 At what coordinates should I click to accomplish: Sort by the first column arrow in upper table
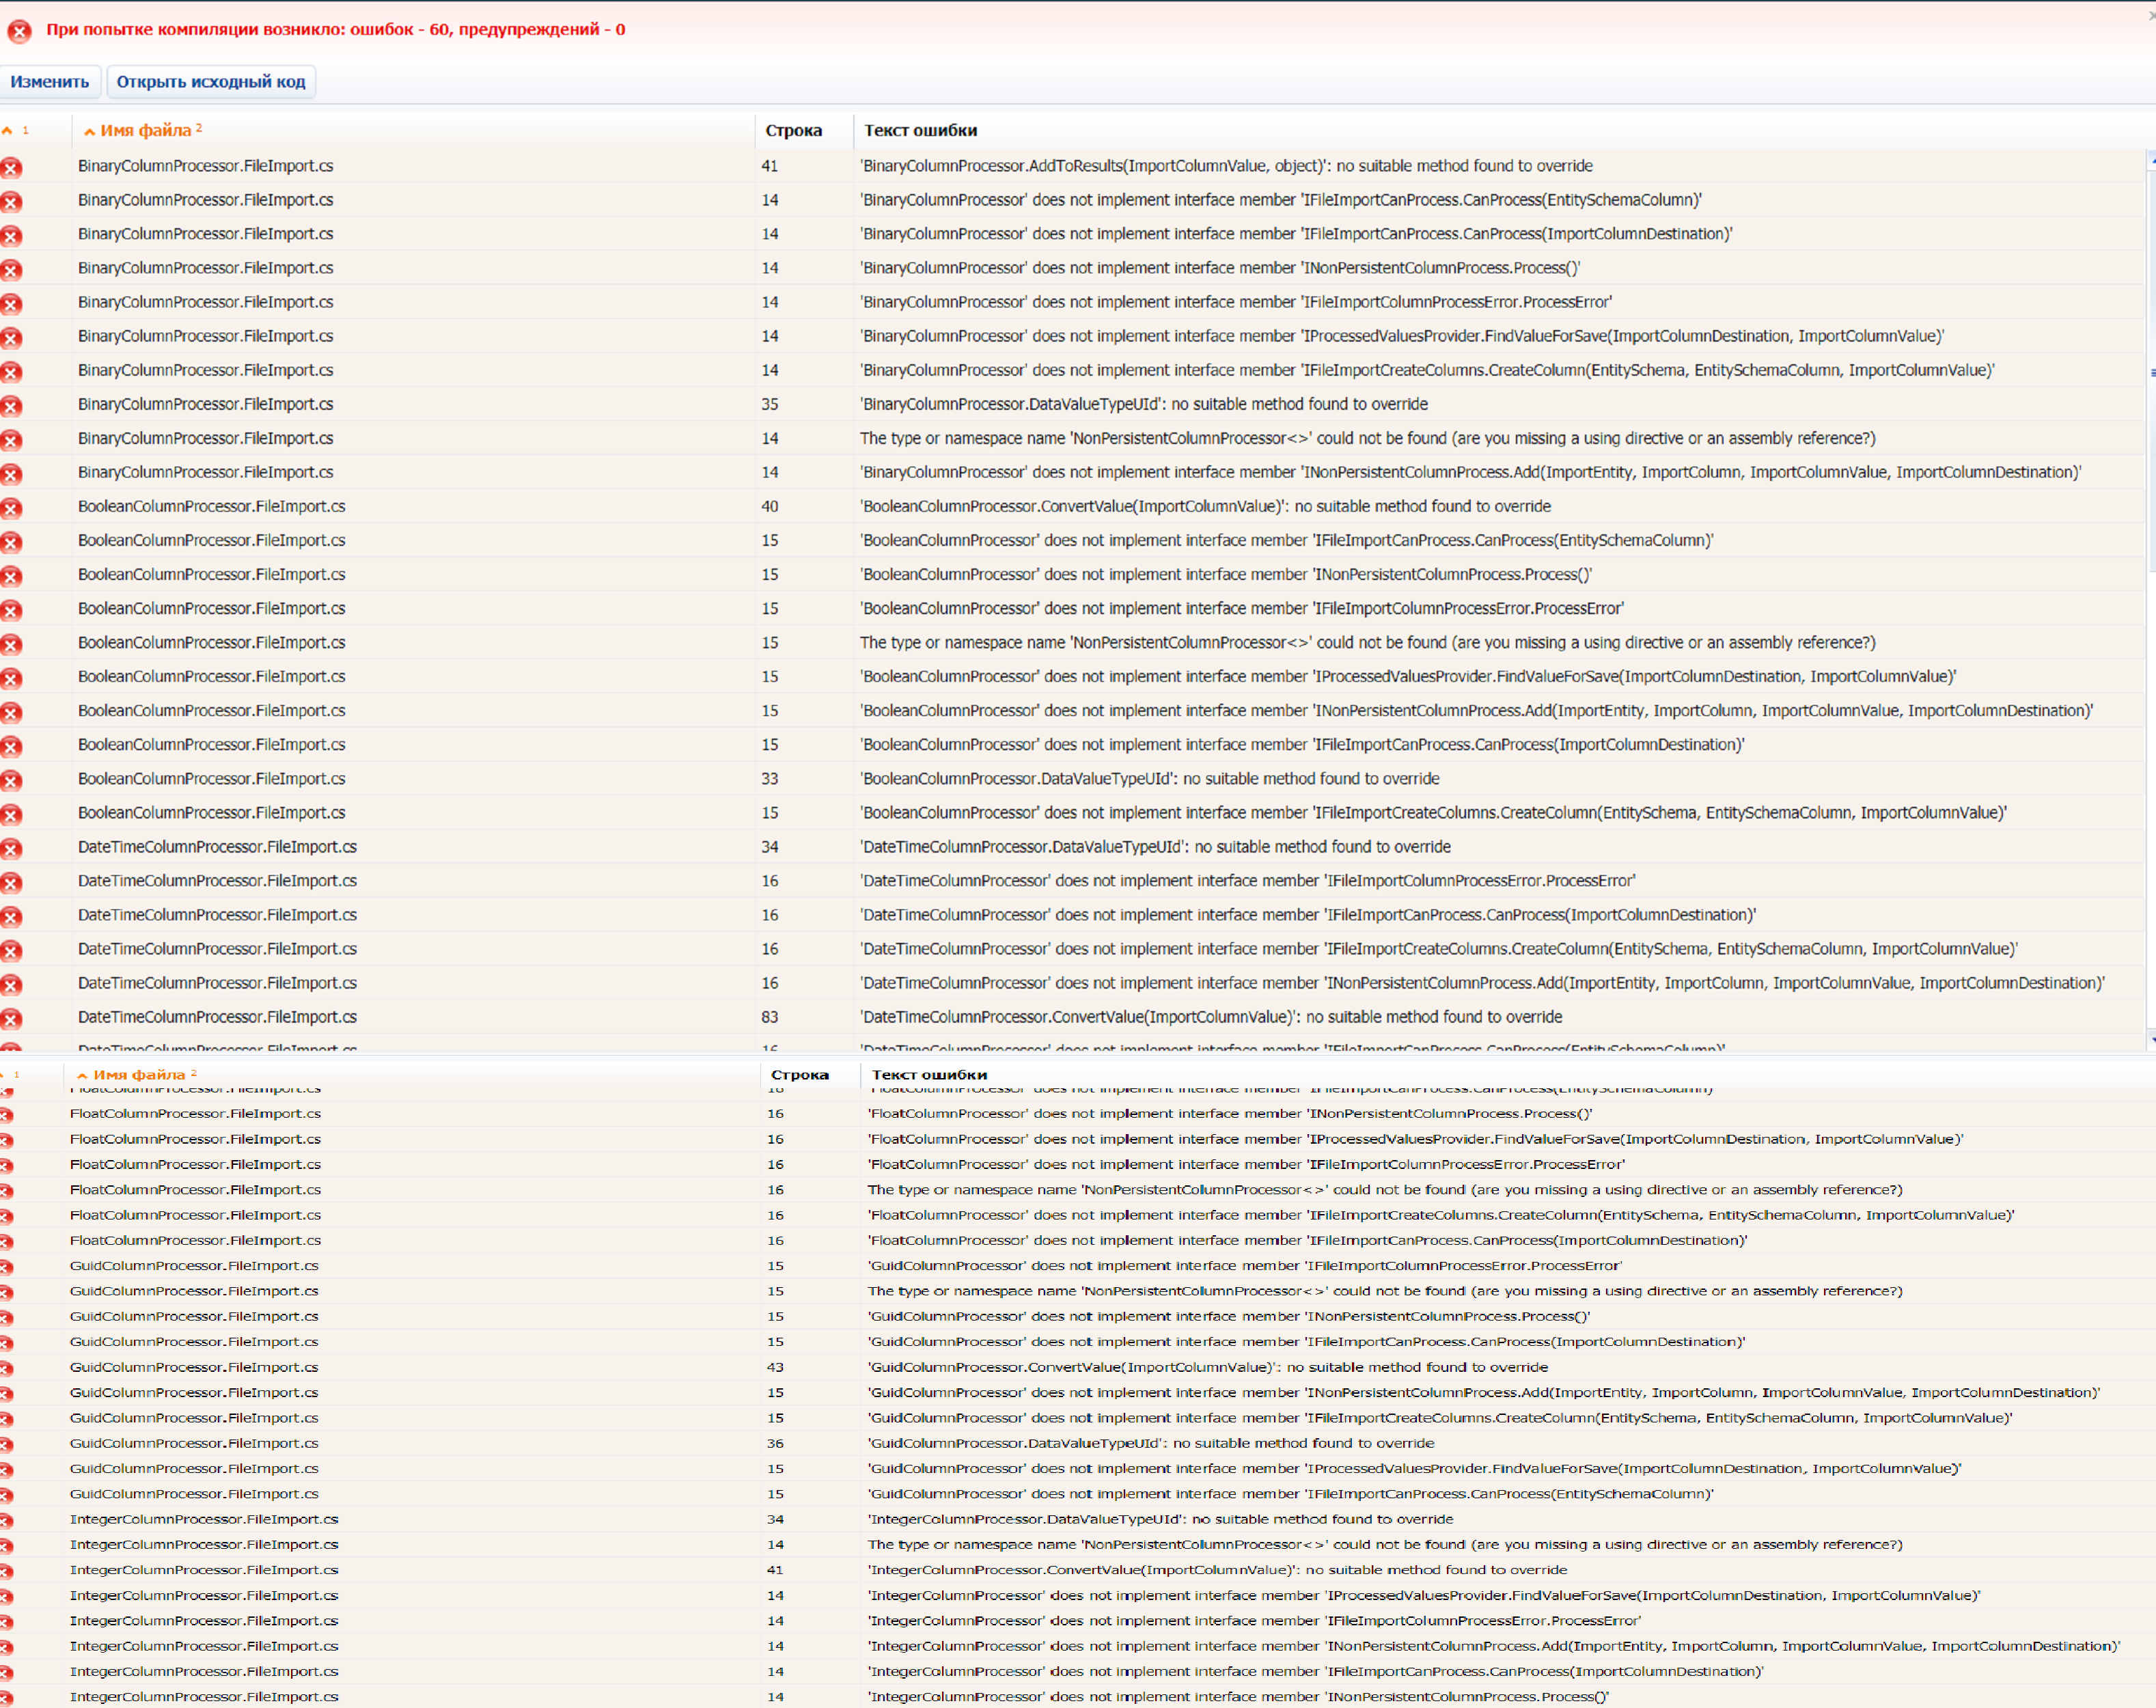coord(8,131)
